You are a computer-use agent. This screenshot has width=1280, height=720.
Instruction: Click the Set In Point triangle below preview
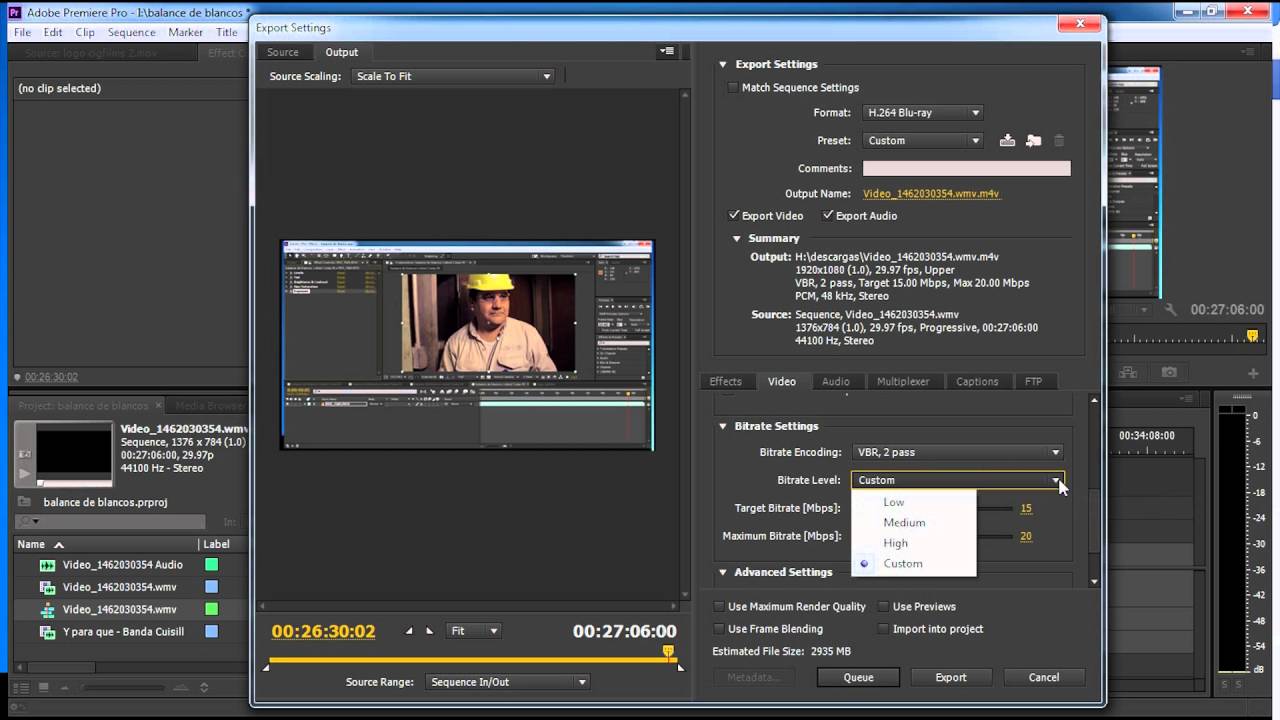point(409,631)
